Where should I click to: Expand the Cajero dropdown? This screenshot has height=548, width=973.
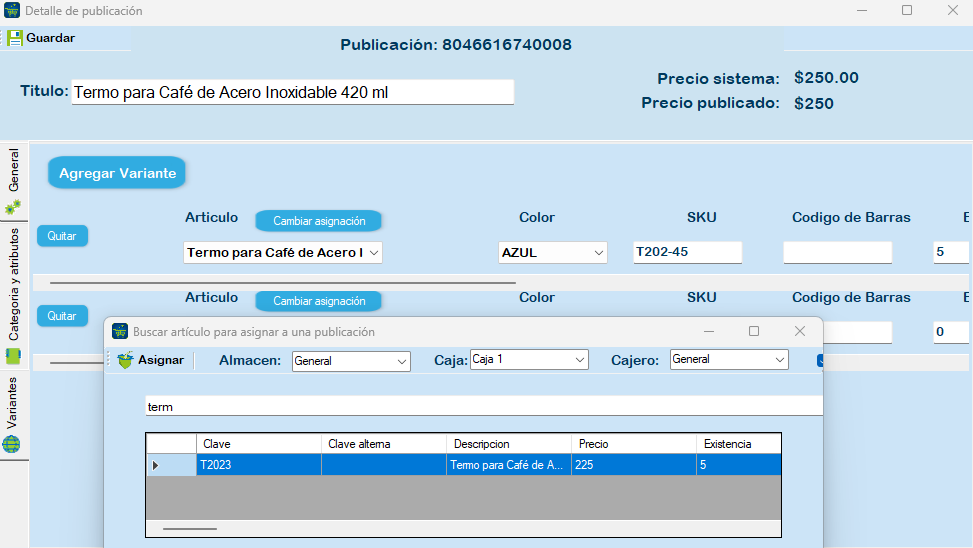729,359
